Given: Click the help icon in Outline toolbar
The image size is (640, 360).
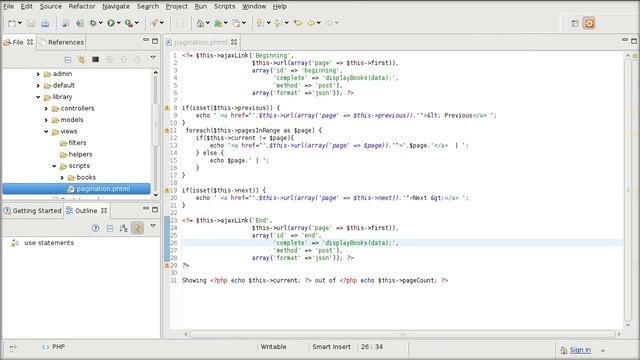Looking at the screenshot, I should tap(95, 228).
